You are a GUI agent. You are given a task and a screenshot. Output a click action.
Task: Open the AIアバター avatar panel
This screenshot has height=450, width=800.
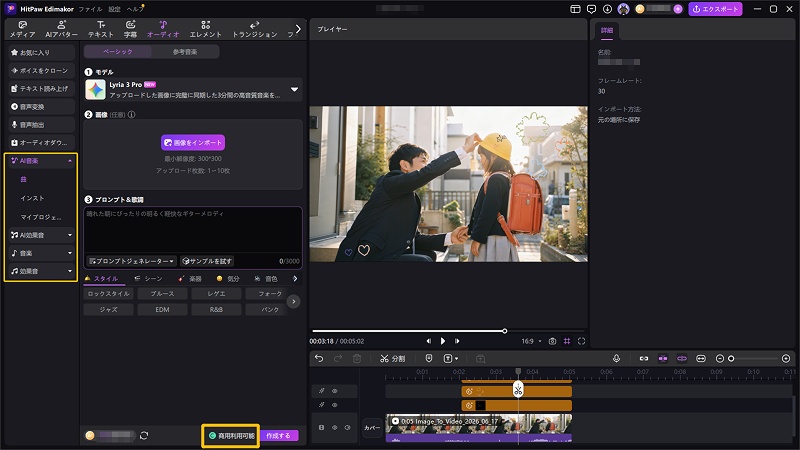point(61,29)
